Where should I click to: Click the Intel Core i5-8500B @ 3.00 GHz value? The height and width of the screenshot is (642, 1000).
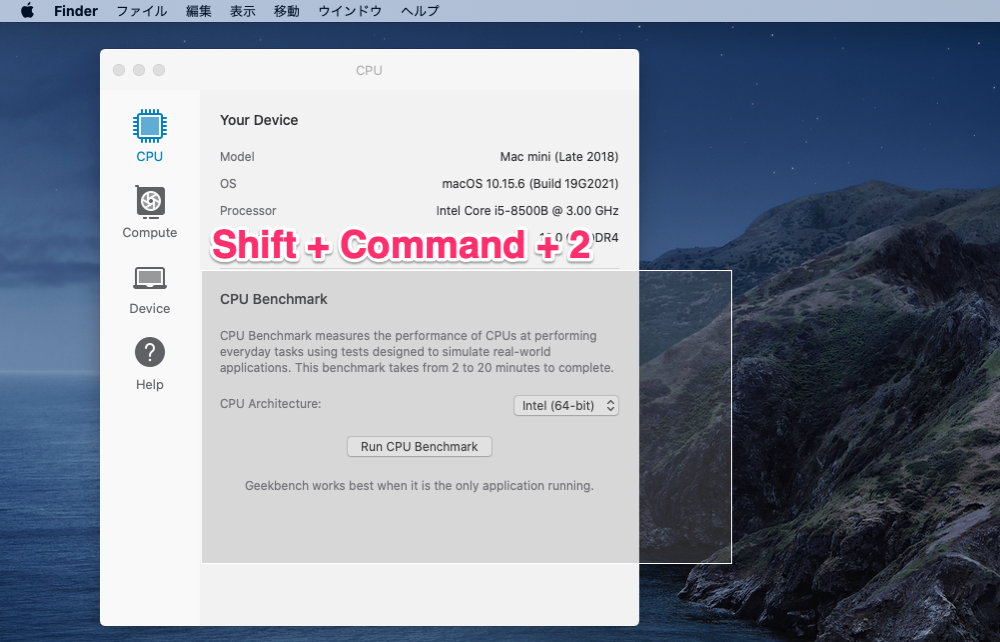click(x=527, y=210)
